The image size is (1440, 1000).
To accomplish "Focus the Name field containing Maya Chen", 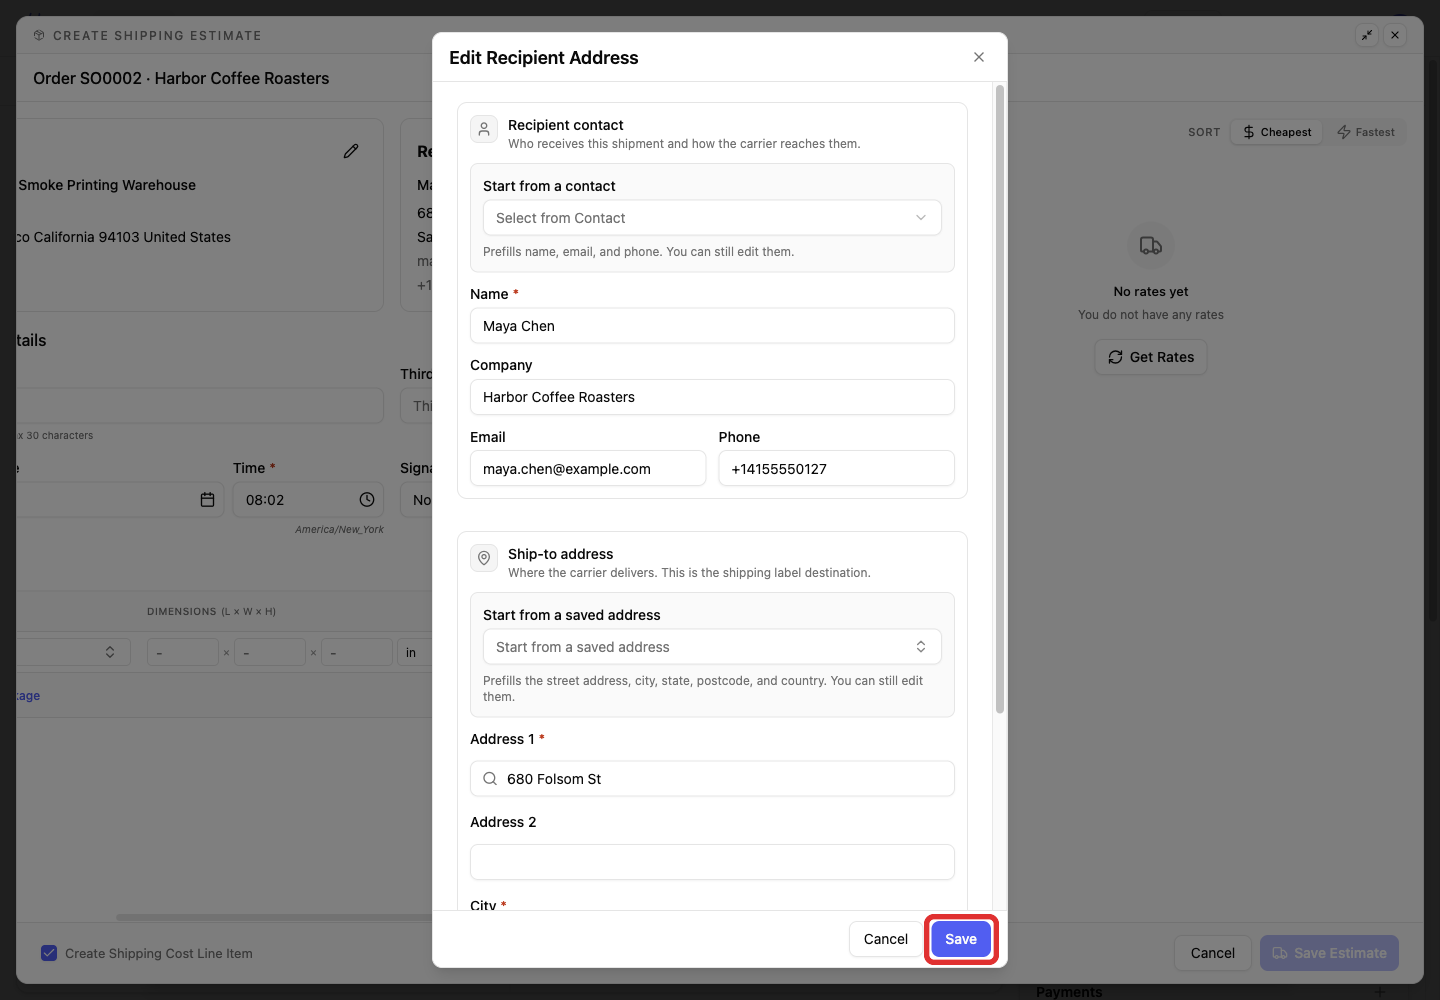I will point(712,326).
